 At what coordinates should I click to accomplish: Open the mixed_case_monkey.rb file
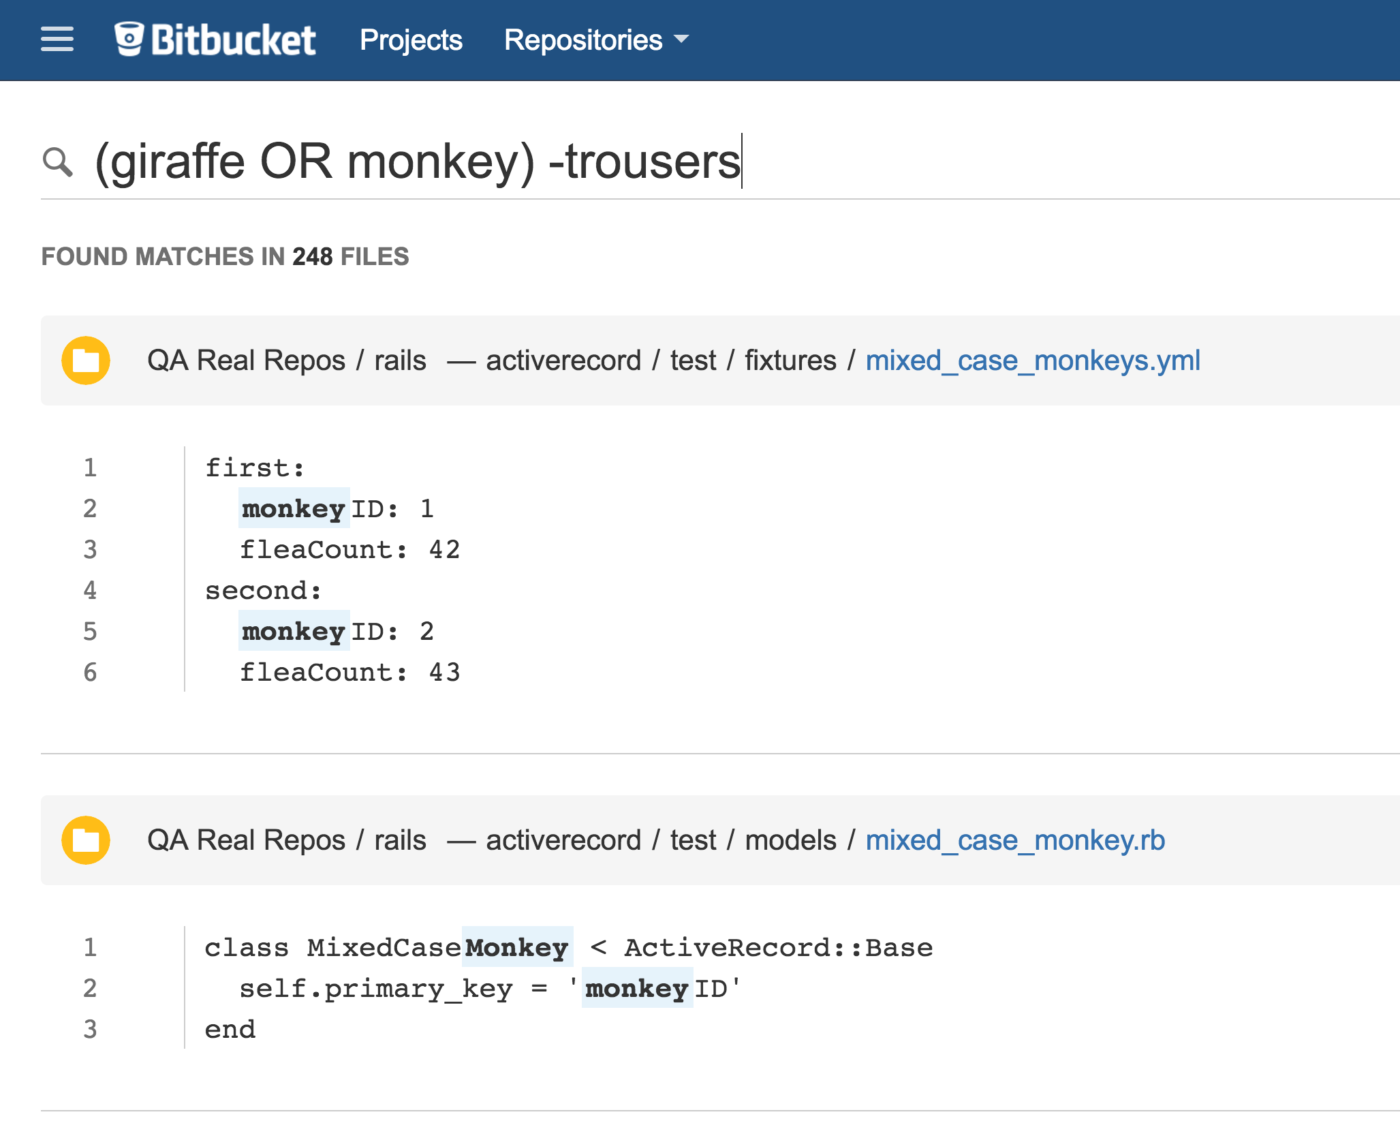click(x=1015, y=840)
